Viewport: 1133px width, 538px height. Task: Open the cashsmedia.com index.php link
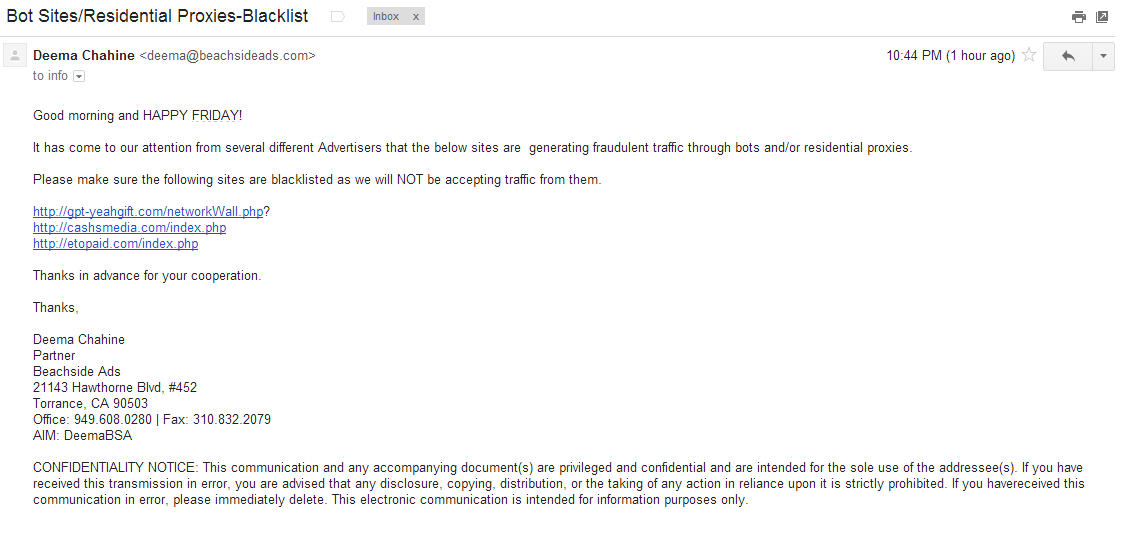(x=129, y=227)
